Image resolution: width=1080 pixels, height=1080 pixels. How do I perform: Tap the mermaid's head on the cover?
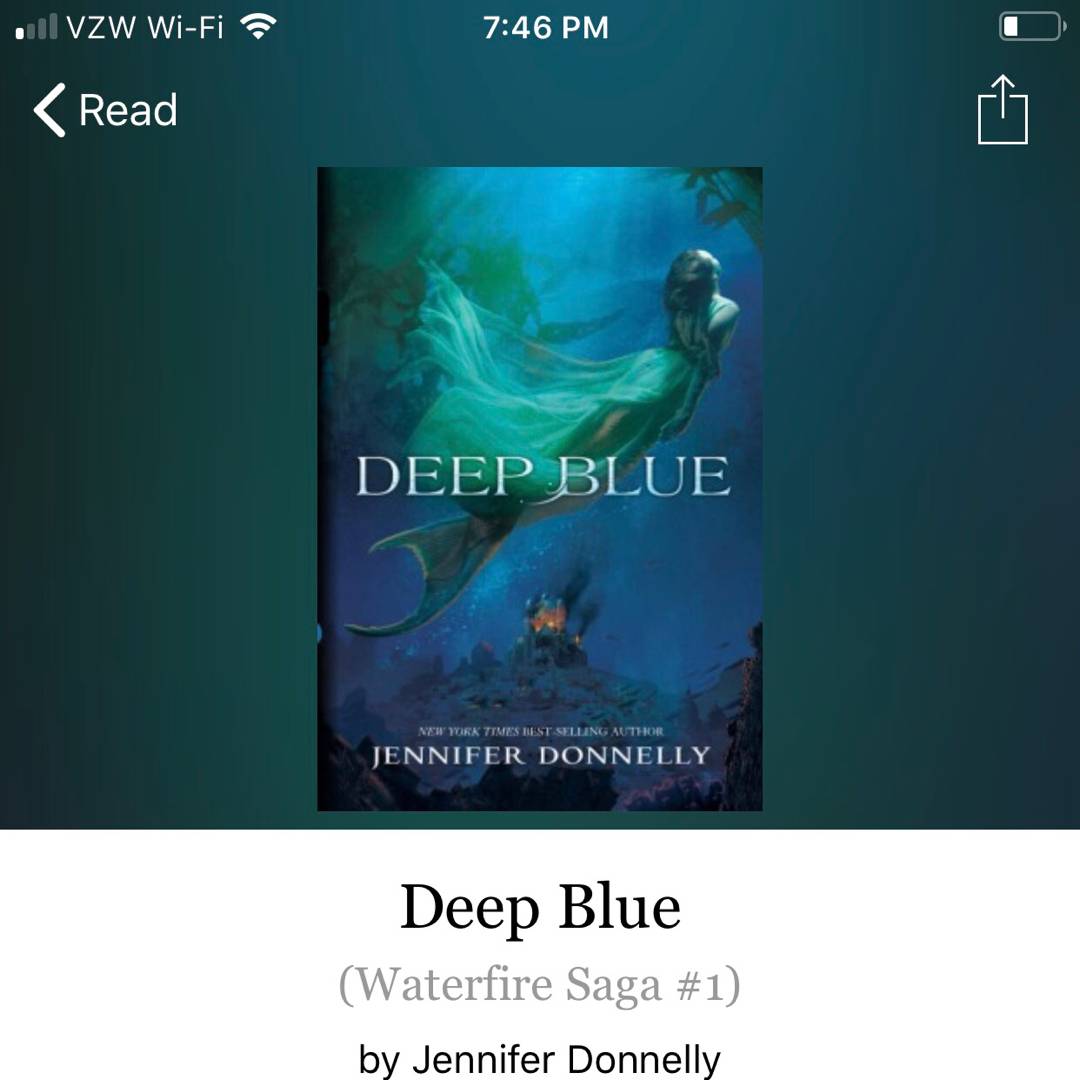(x=692, y=276)
